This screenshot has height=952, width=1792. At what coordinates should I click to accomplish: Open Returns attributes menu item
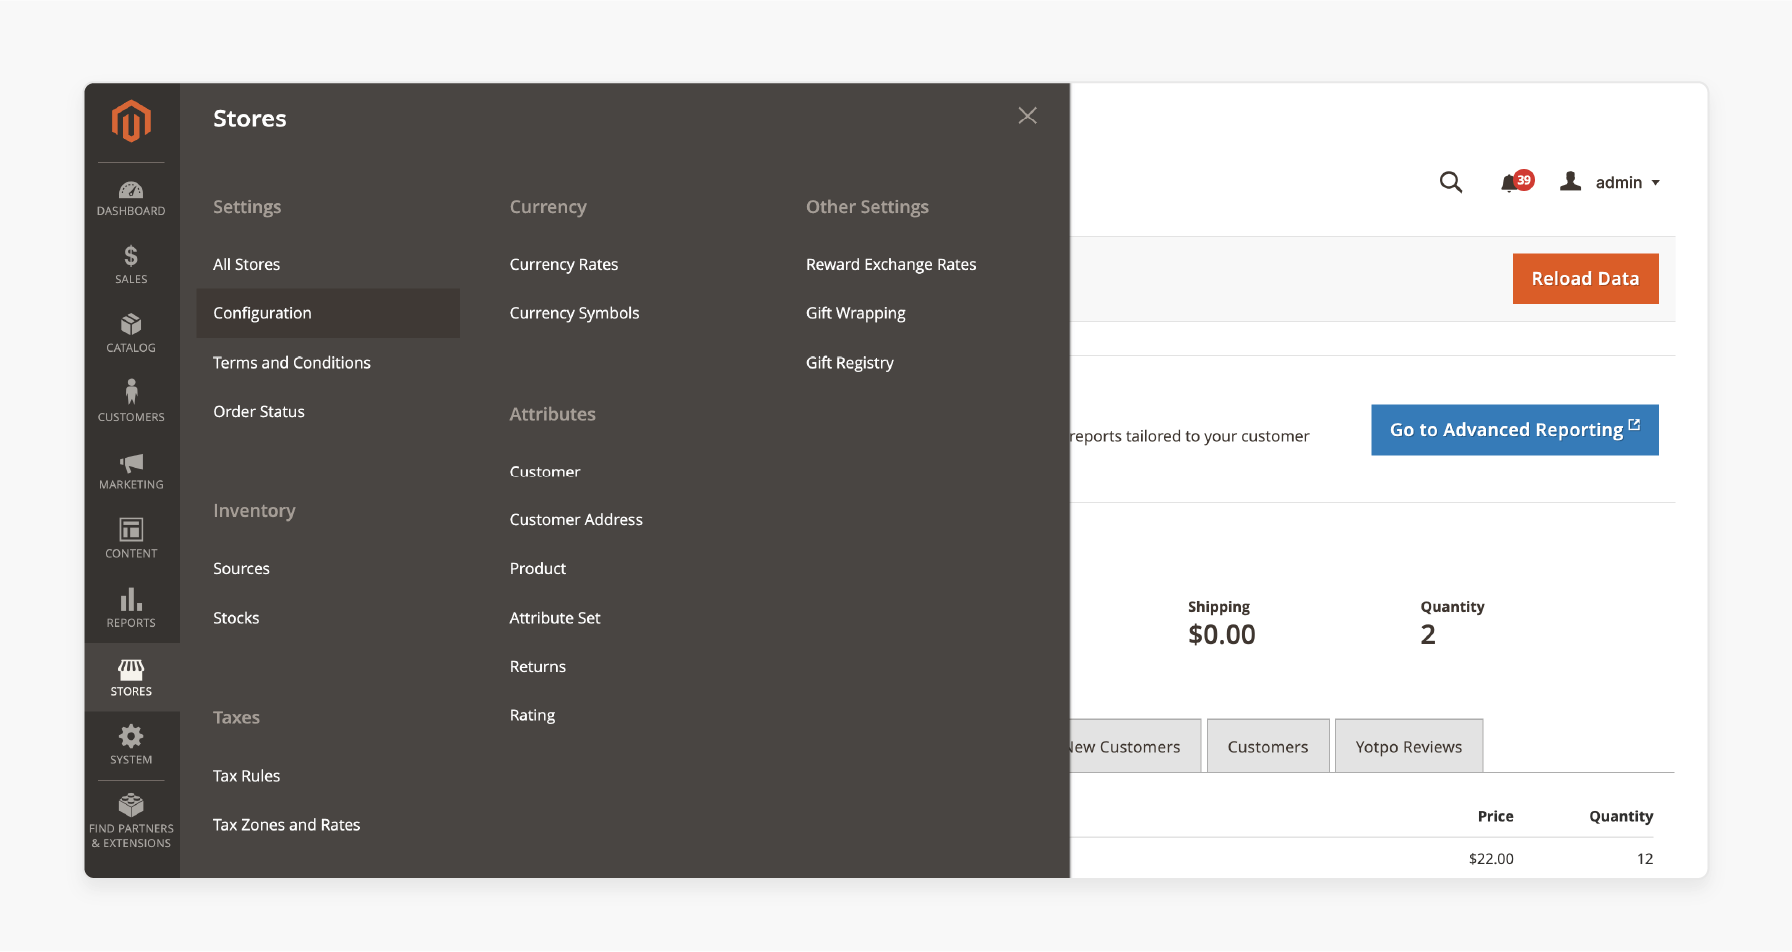coord(538,666)
